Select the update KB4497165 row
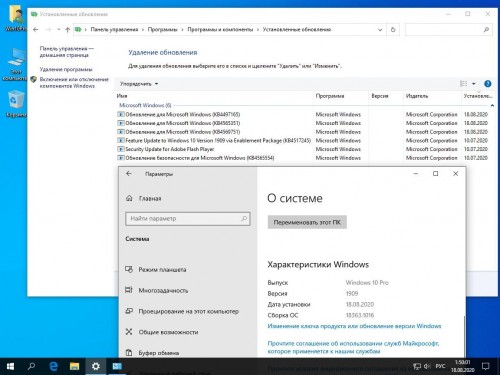 click(x=303, y=114)
